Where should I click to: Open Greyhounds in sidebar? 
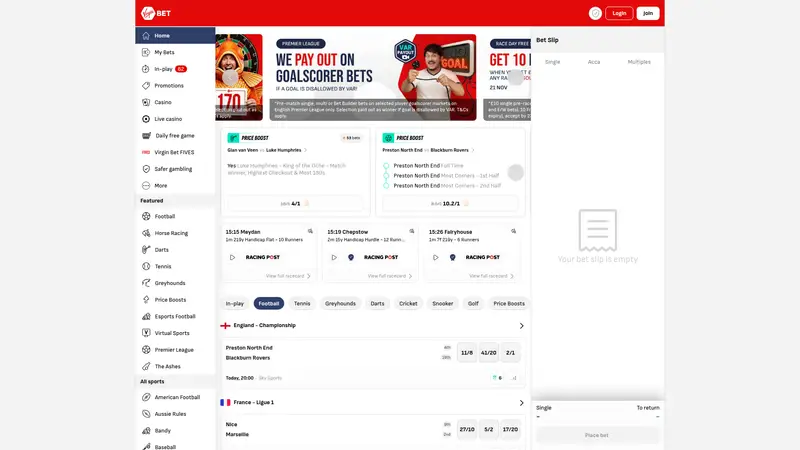(x=175, y=283)
